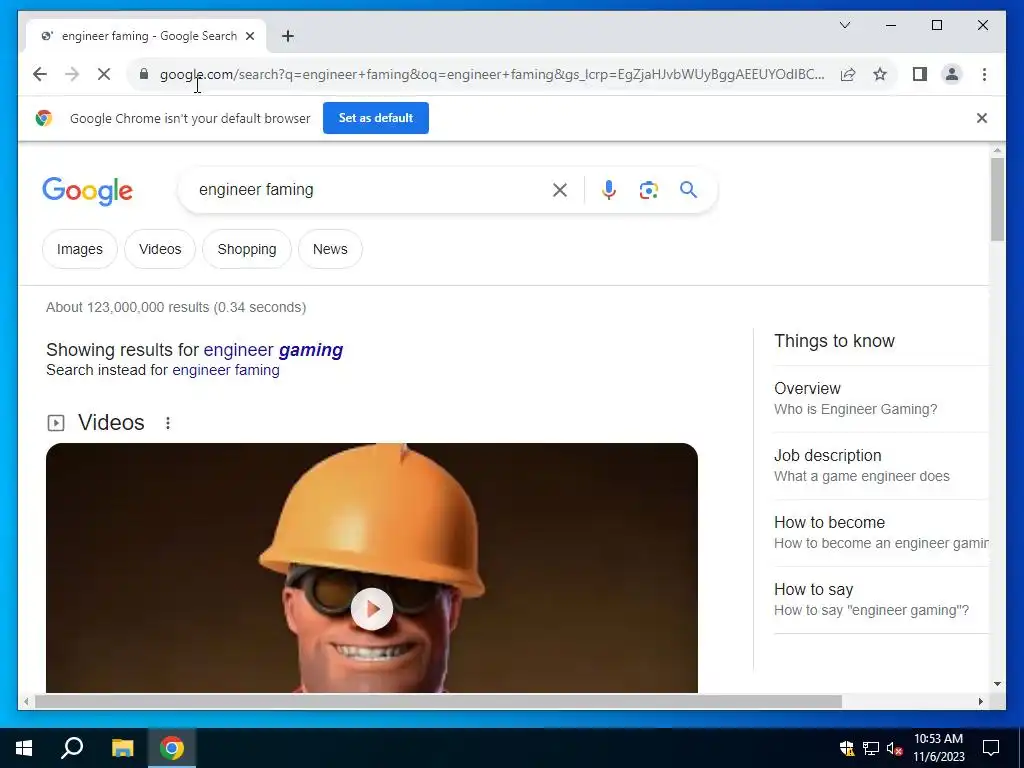The width and height of the screenshot is (1024, 768).
Task: Open Windows taskbar search
Action: [x=72, y=748]
